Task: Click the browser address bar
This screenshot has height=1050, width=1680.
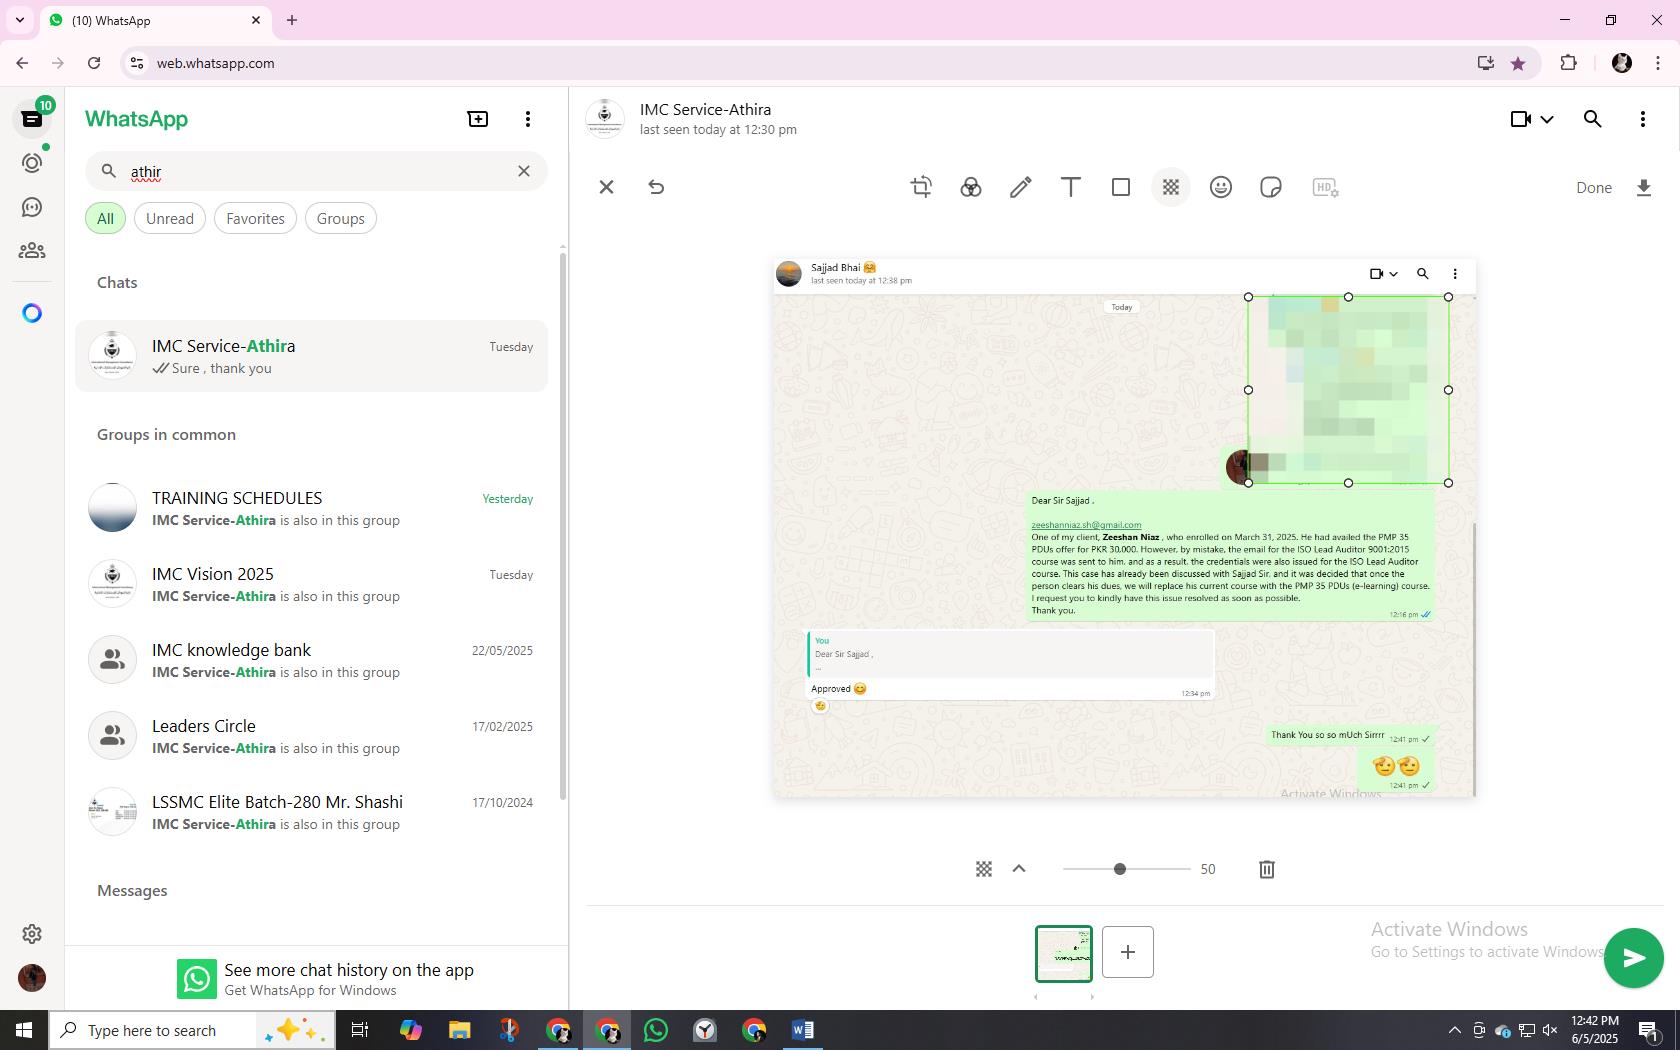Action: (x=800, y=63)
